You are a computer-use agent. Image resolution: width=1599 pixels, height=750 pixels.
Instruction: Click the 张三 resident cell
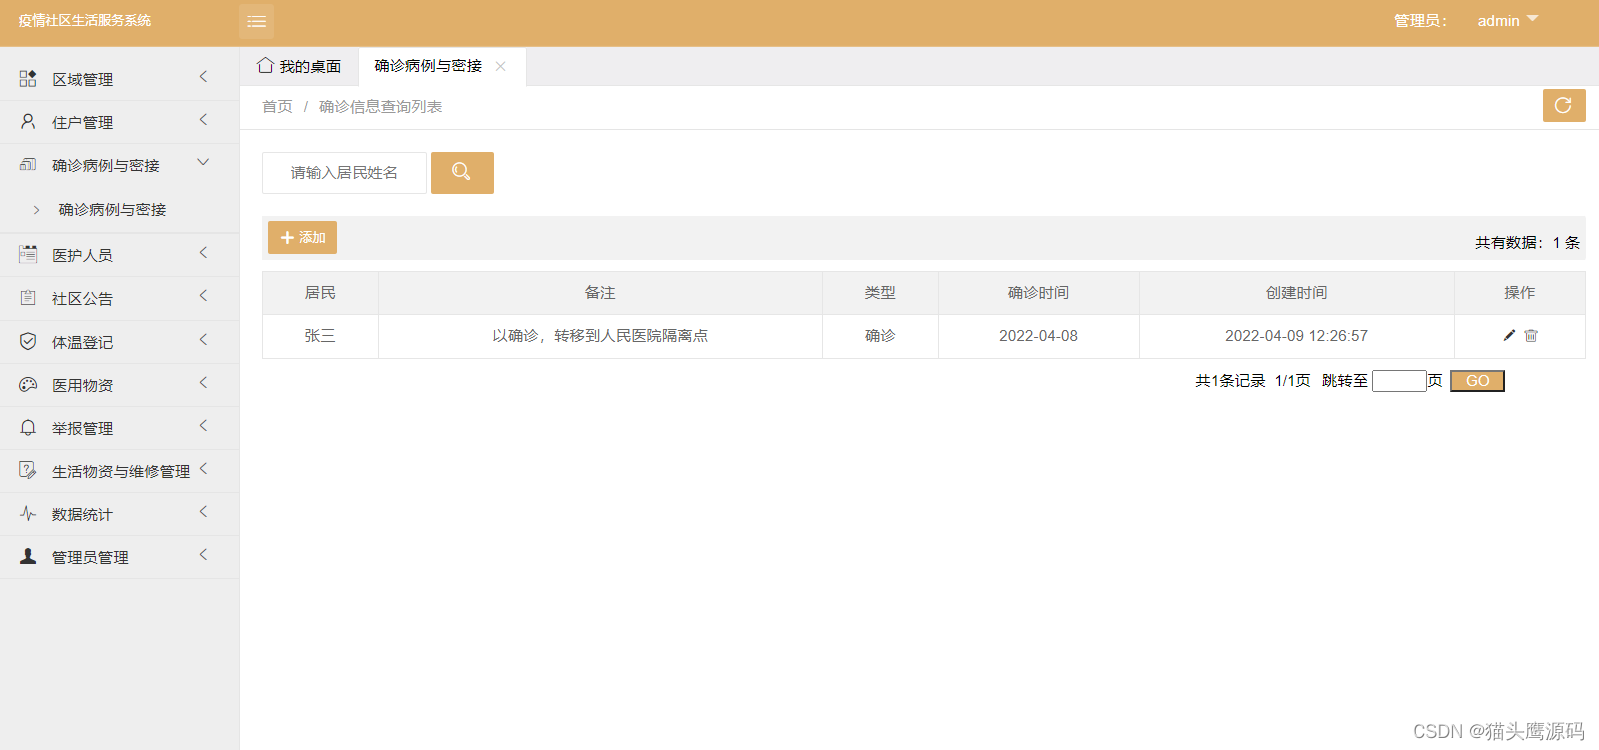320,336
